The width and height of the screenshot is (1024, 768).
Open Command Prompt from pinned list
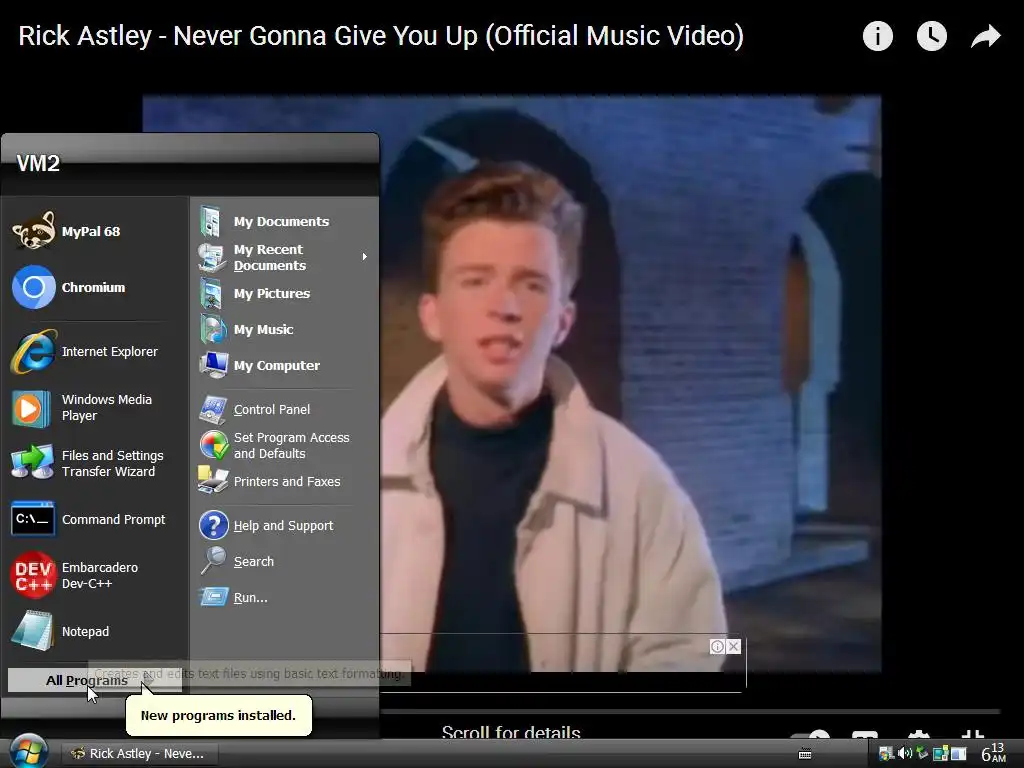pos(95,520)
